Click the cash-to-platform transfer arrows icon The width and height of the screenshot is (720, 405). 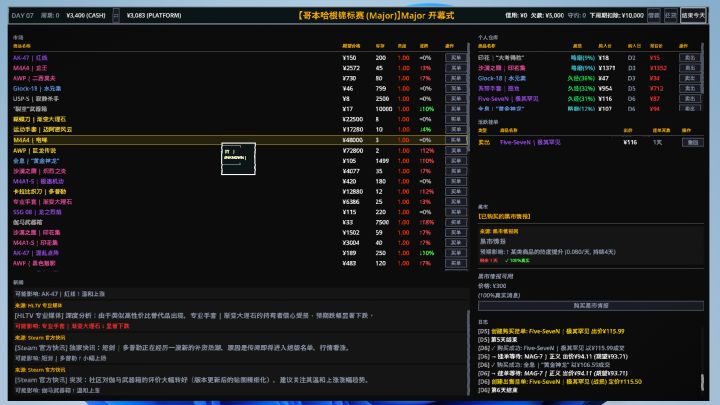tap(116, 15)
